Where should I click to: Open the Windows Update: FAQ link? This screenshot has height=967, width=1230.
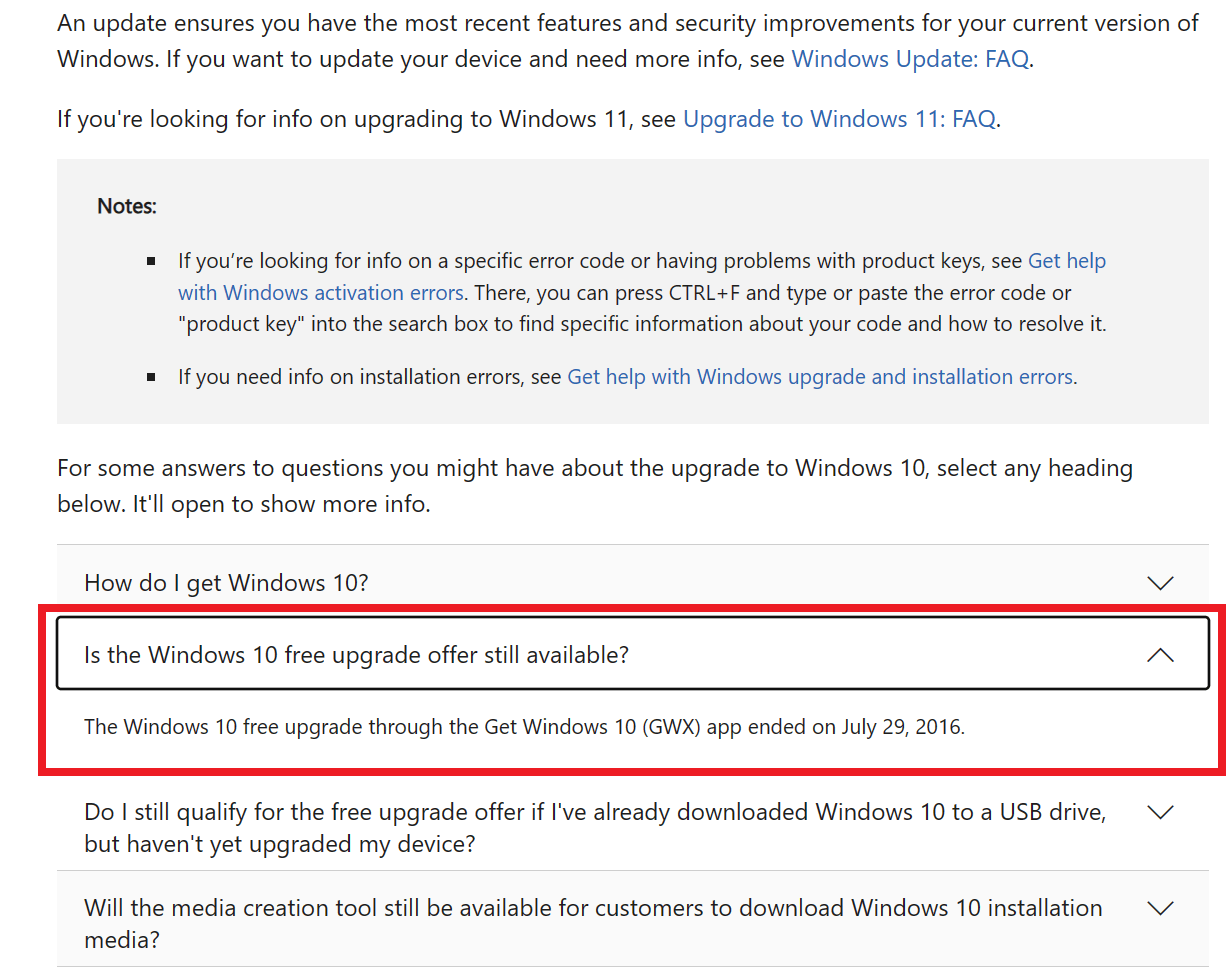(x=910, y=59)
